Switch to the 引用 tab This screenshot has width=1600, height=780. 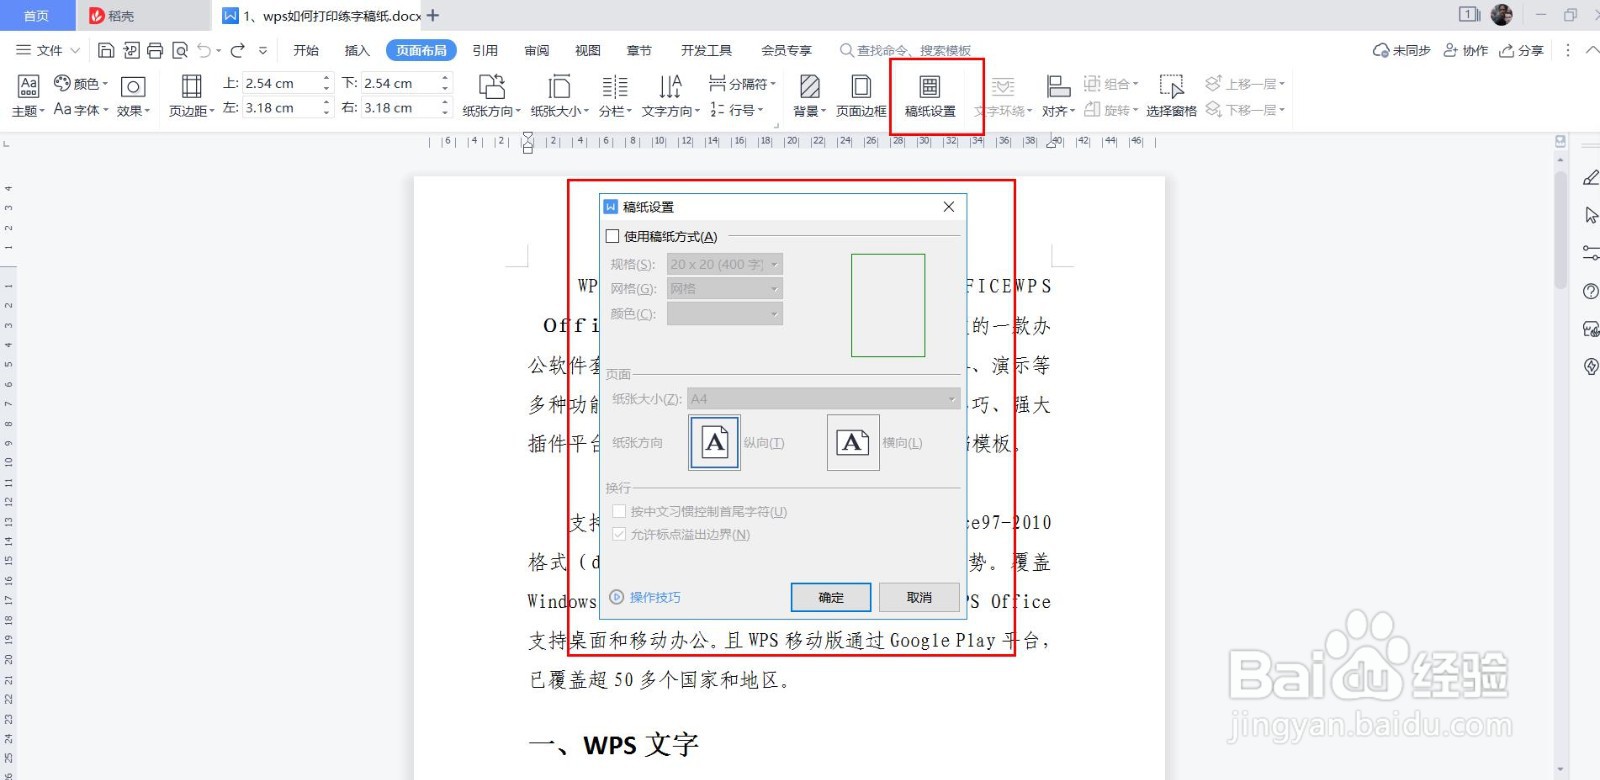point(485,50)
